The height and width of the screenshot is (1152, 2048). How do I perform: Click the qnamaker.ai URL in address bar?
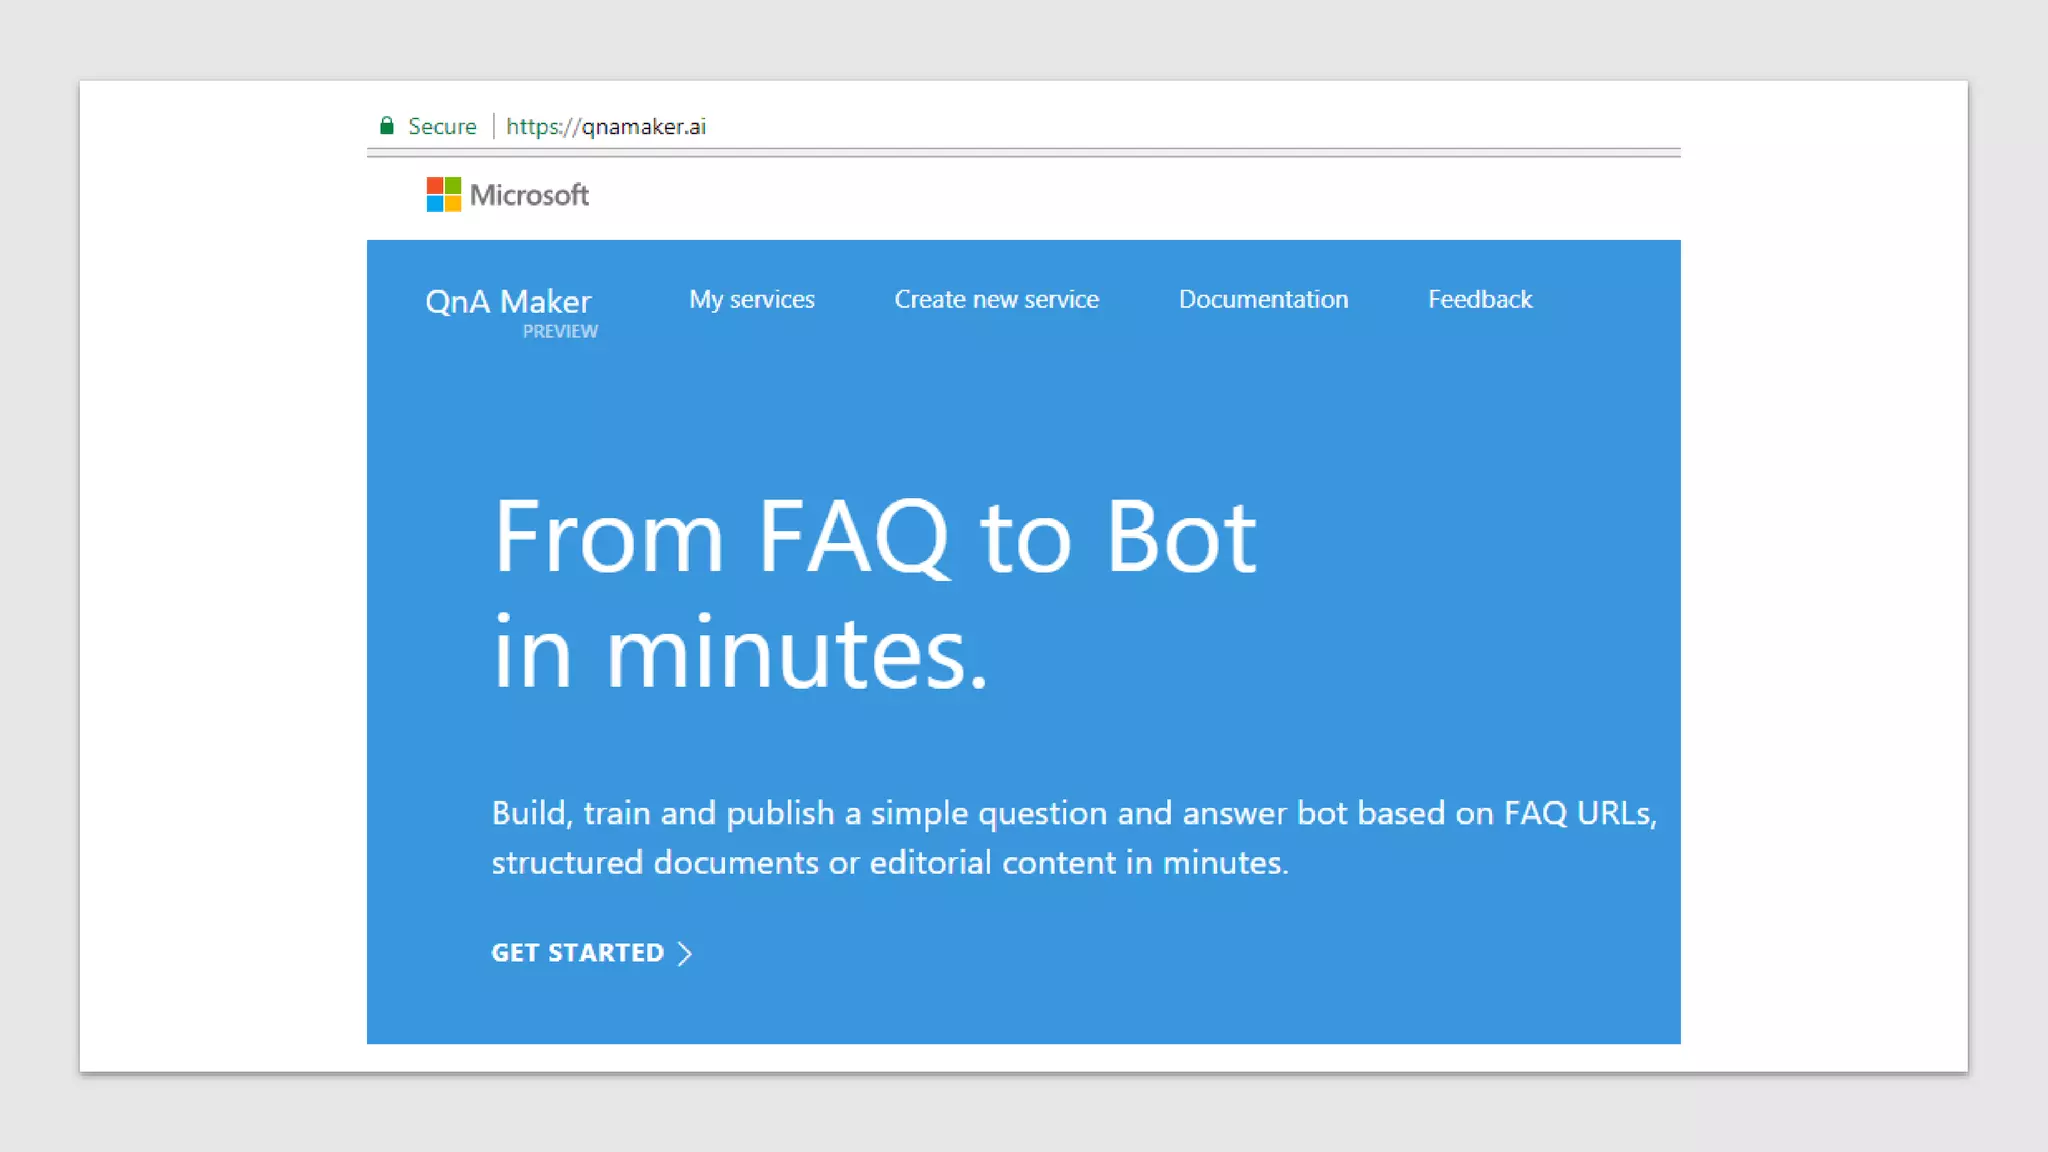coord(606,126)
